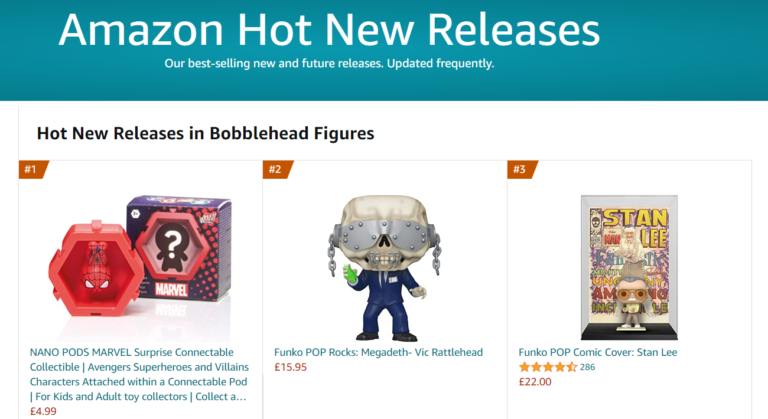Click the #2 rank badge
768x419 pixels.
click(x=275, y=169)
